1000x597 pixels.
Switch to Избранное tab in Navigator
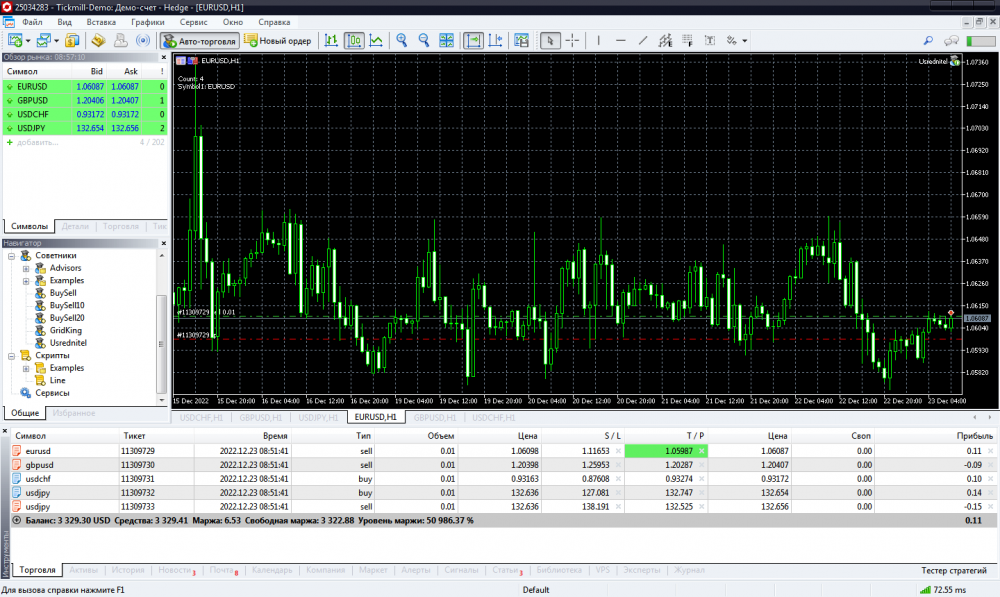(x=73, y=413)
